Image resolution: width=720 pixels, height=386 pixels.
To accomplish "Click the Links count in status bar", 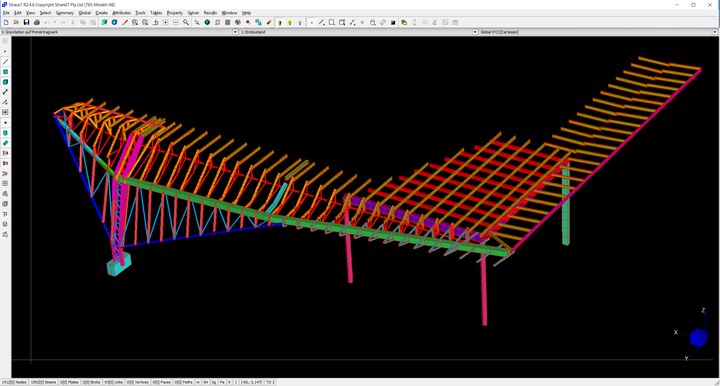I will (x=113, y=382).
